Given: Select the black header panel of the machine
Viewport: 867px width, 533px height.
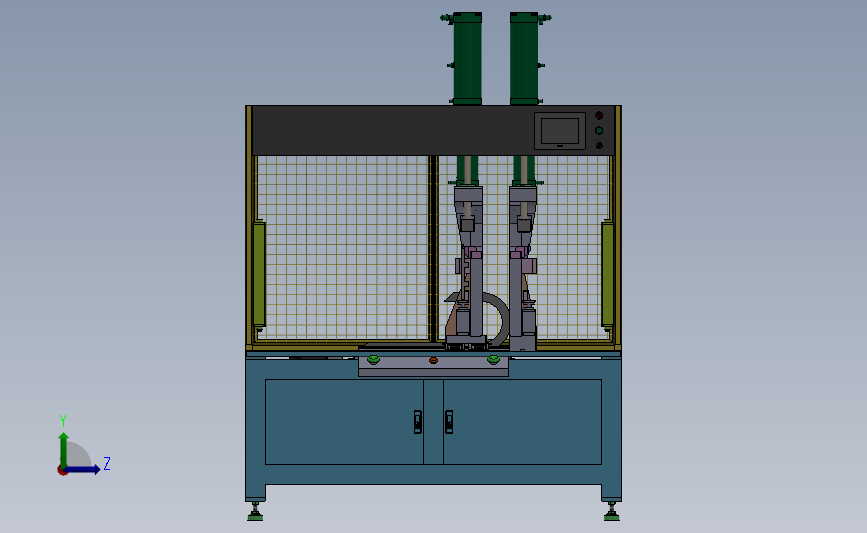Looking at the screenshot, I should 434,130.
